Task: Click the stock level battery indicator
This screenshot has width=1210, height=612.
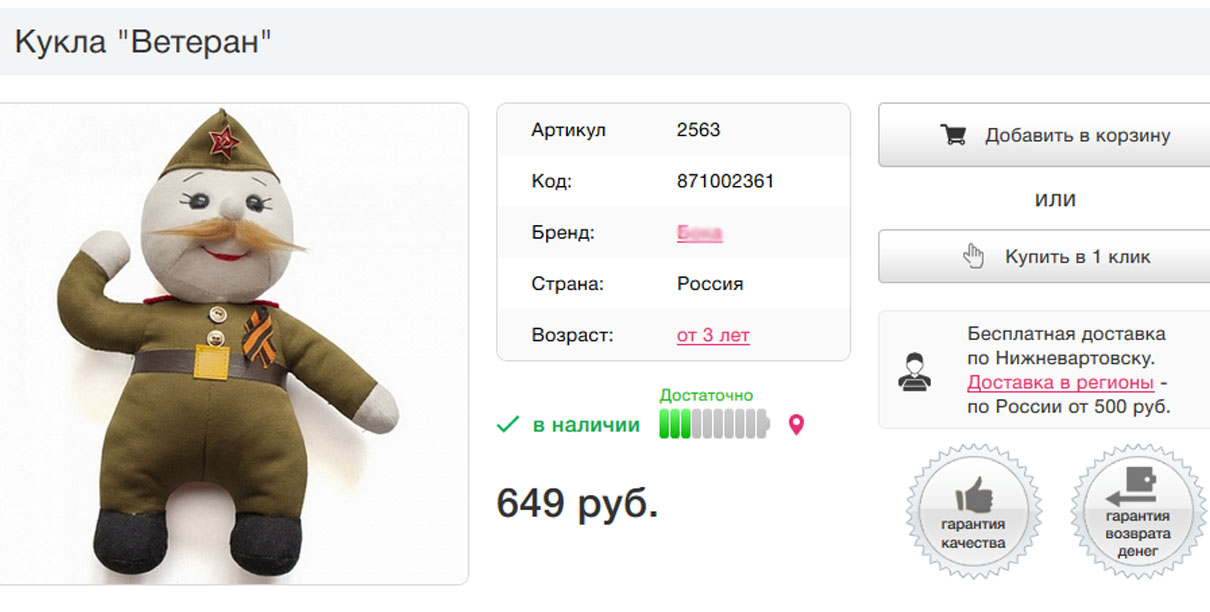Action: point(715,424)
